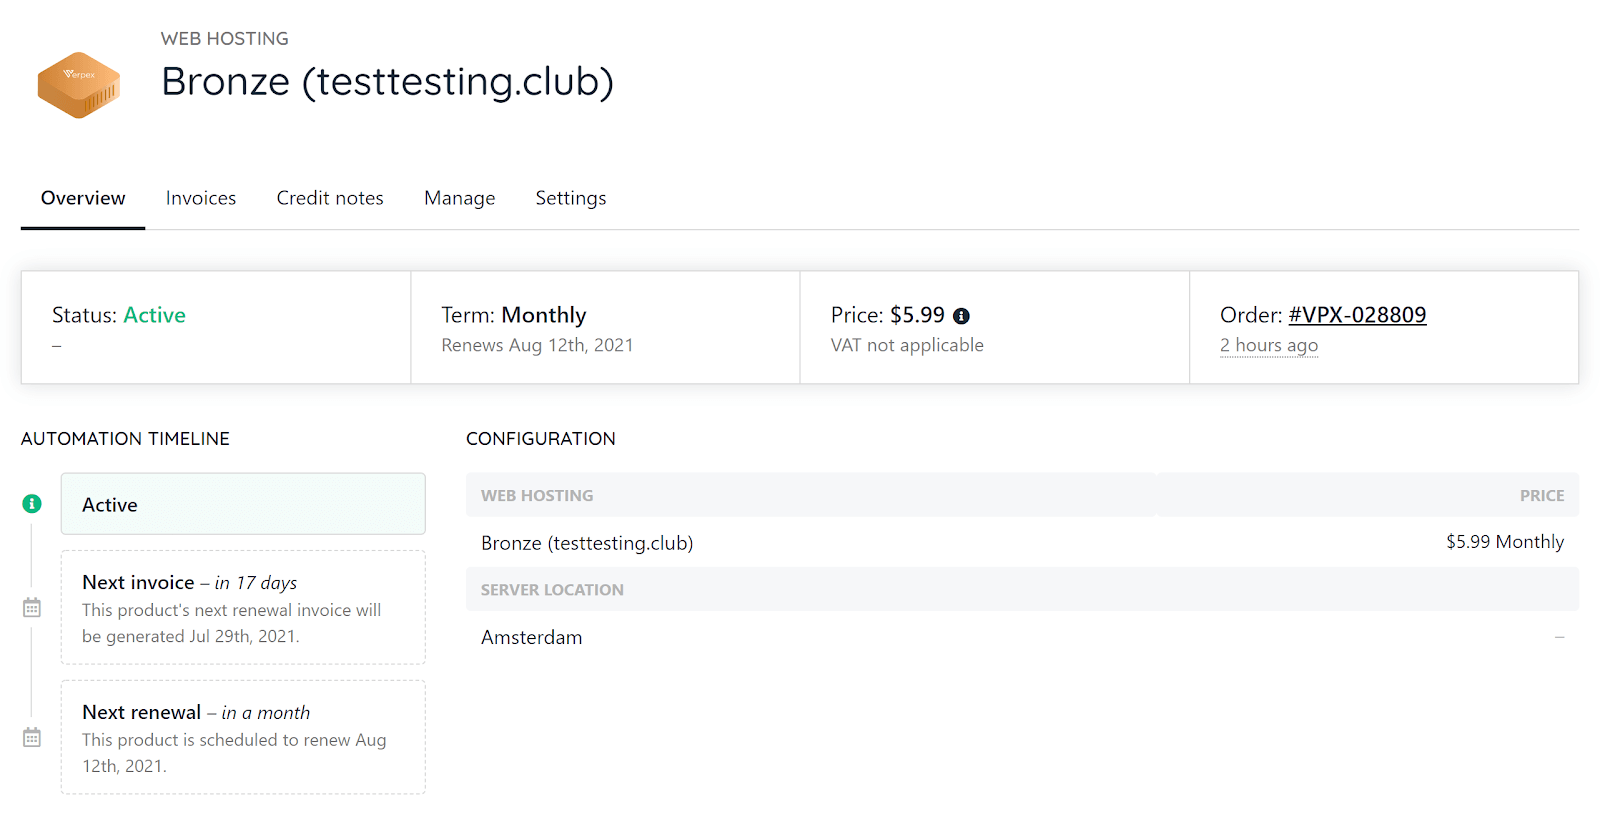Click the Bronze hosting plan logo icon

[79, 85]
